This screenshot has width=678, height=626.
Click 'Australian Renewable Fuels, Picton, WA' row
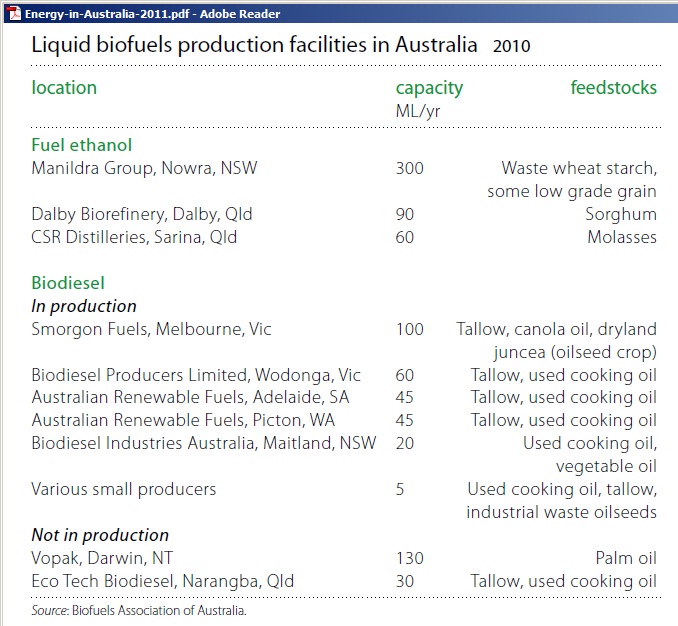click(183, 421)
